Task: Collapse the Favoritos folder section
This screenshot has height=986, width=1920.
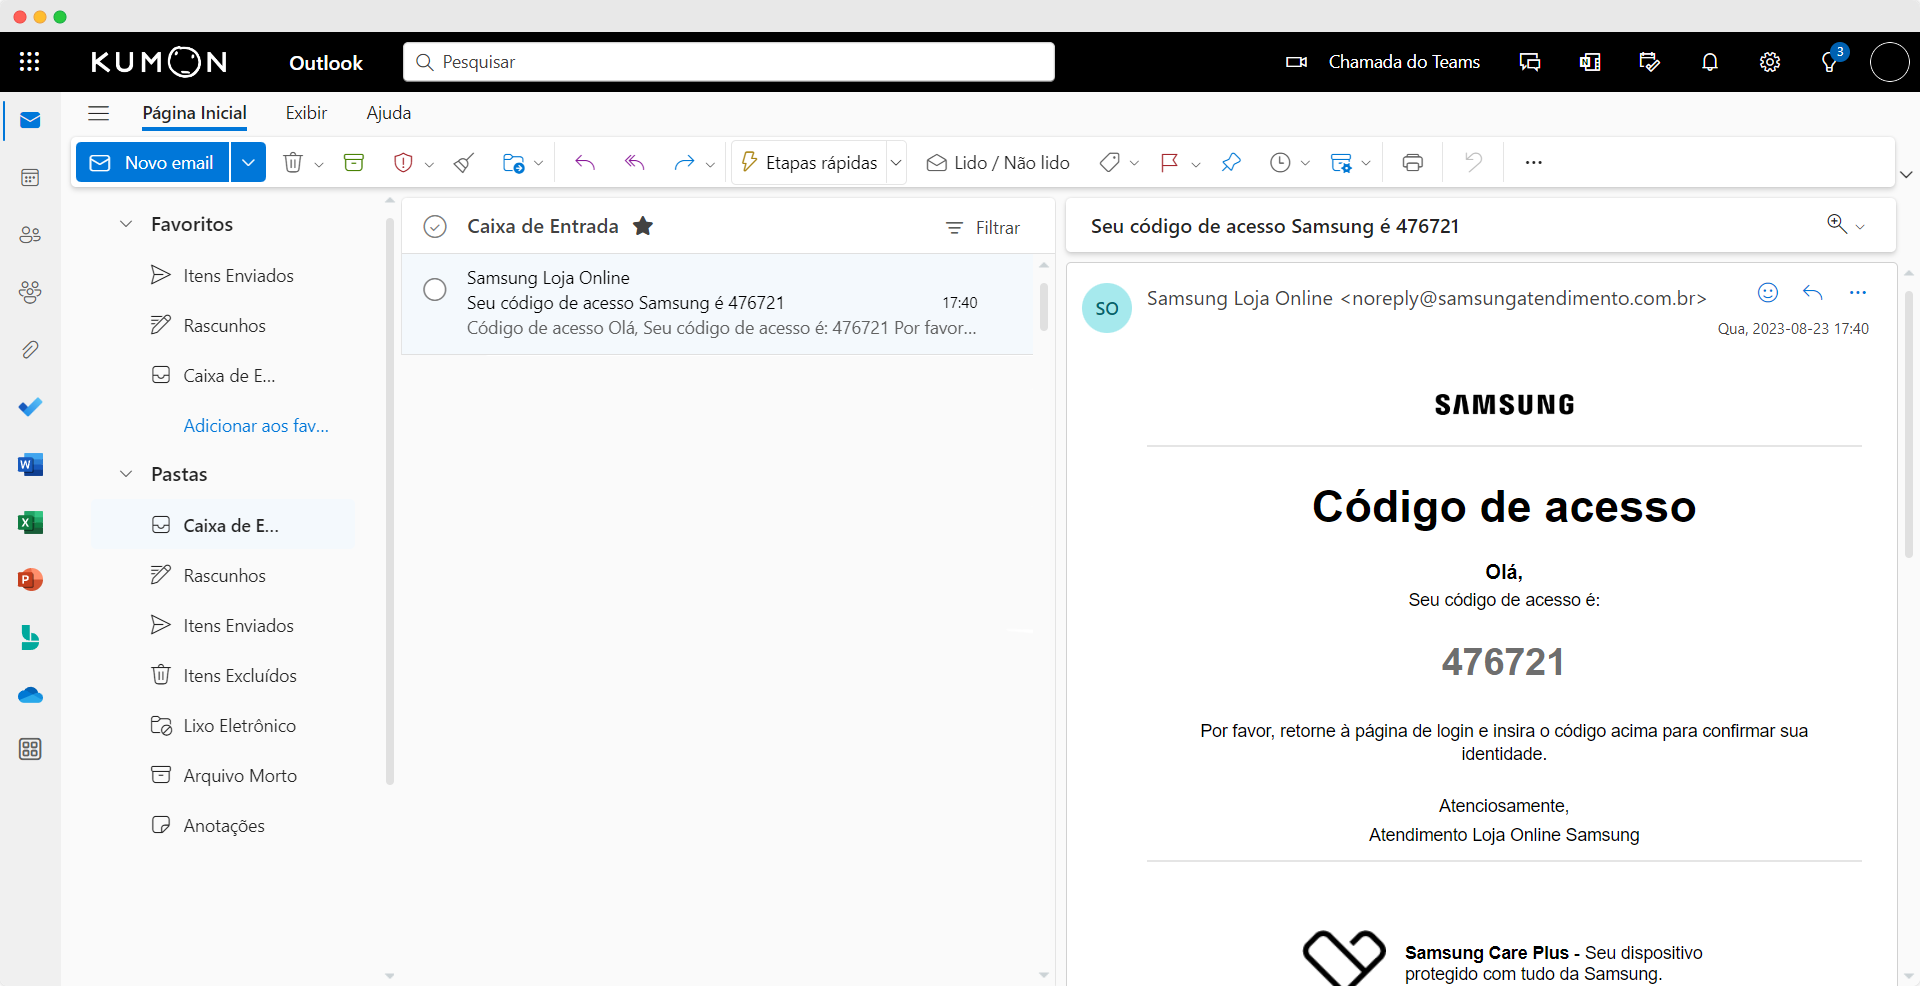Action: coord(126,224)
